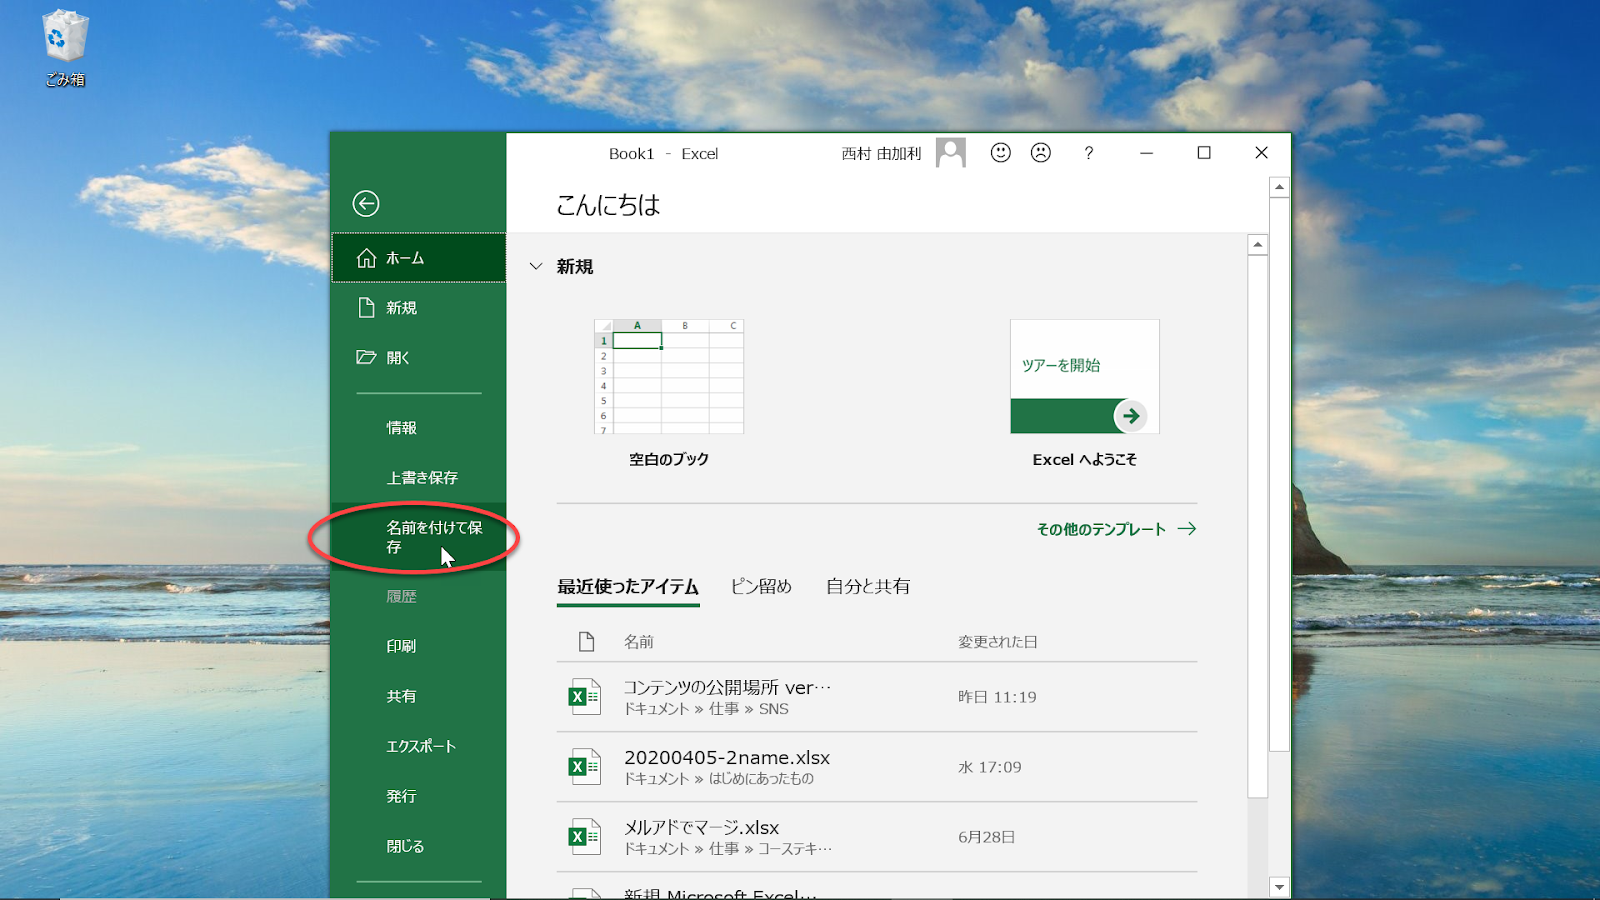The image size is (1600, 900).
Task: Open the 共有 page
Action: pos(419,696)
